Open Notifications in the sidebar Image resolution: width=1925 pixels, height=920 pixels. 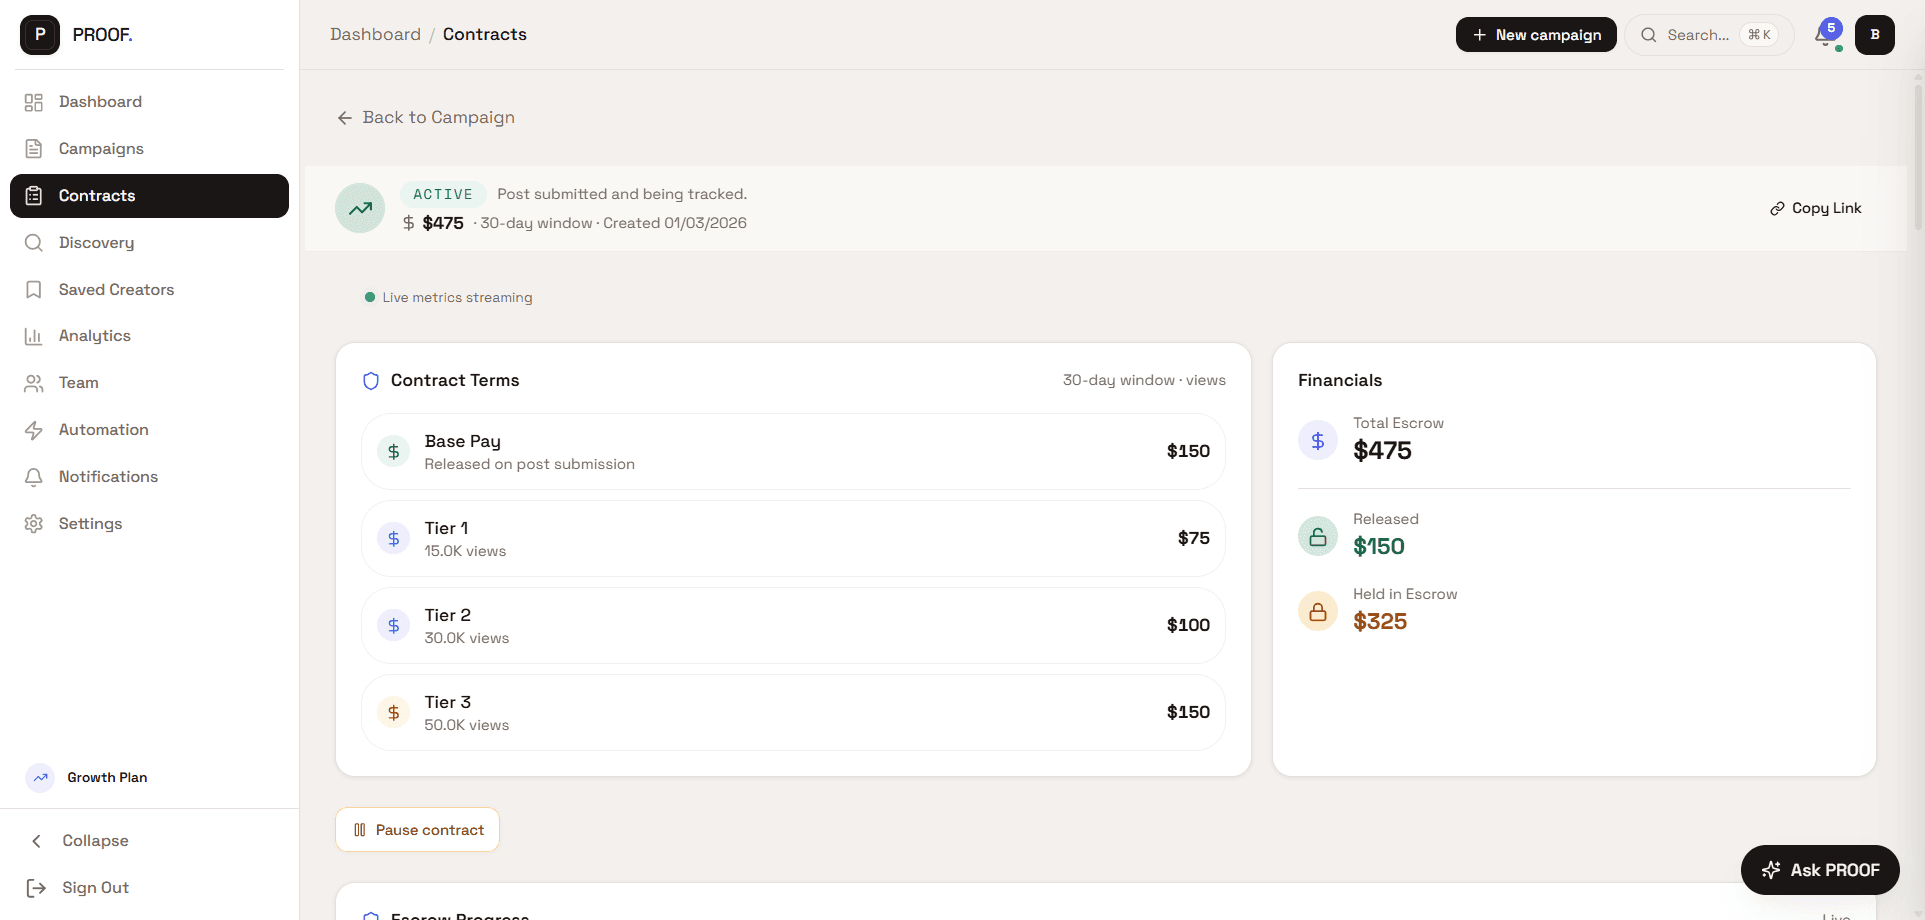pos(149,477)
